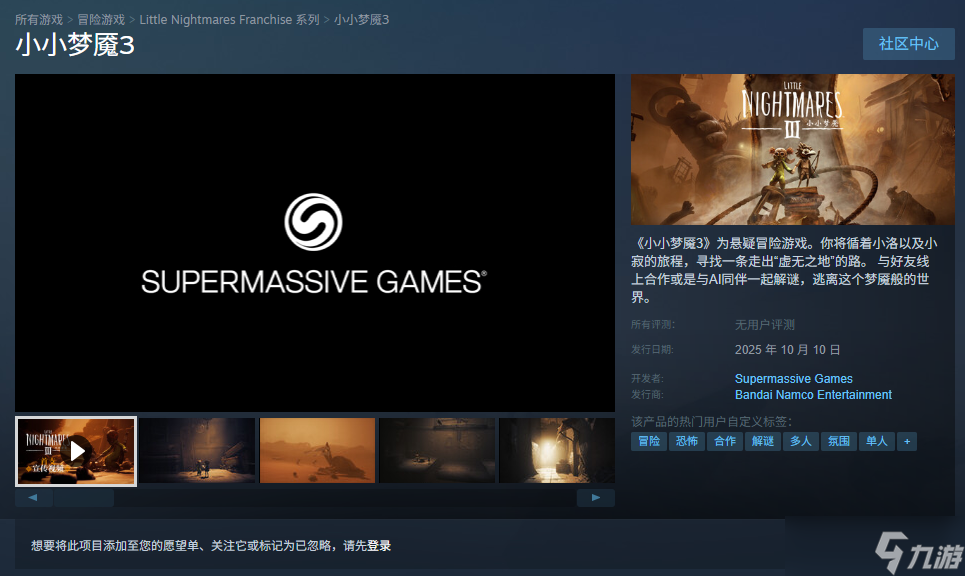
Task: Play the trailer video thumbnail
Action: click(x=76, y=450)
